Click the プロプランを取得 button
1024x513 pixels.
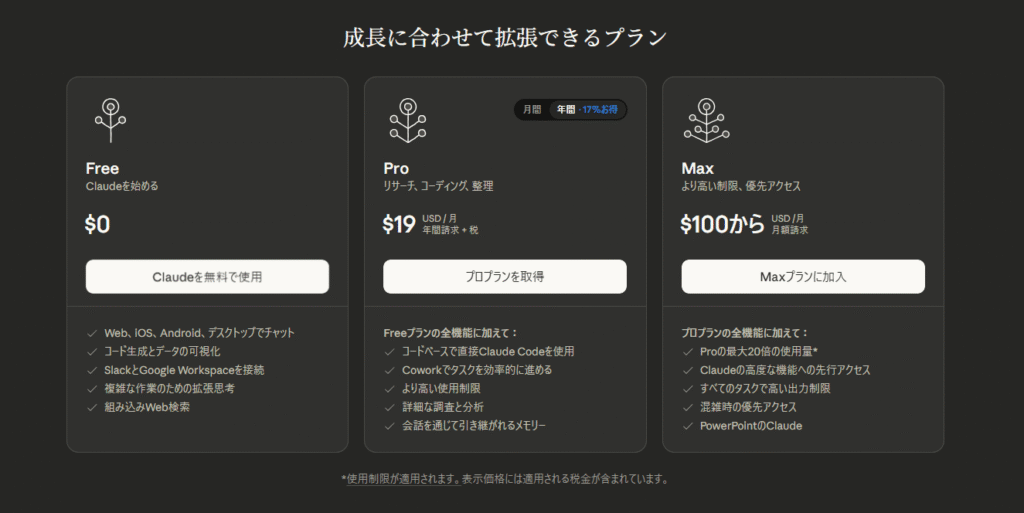[505, 276]
